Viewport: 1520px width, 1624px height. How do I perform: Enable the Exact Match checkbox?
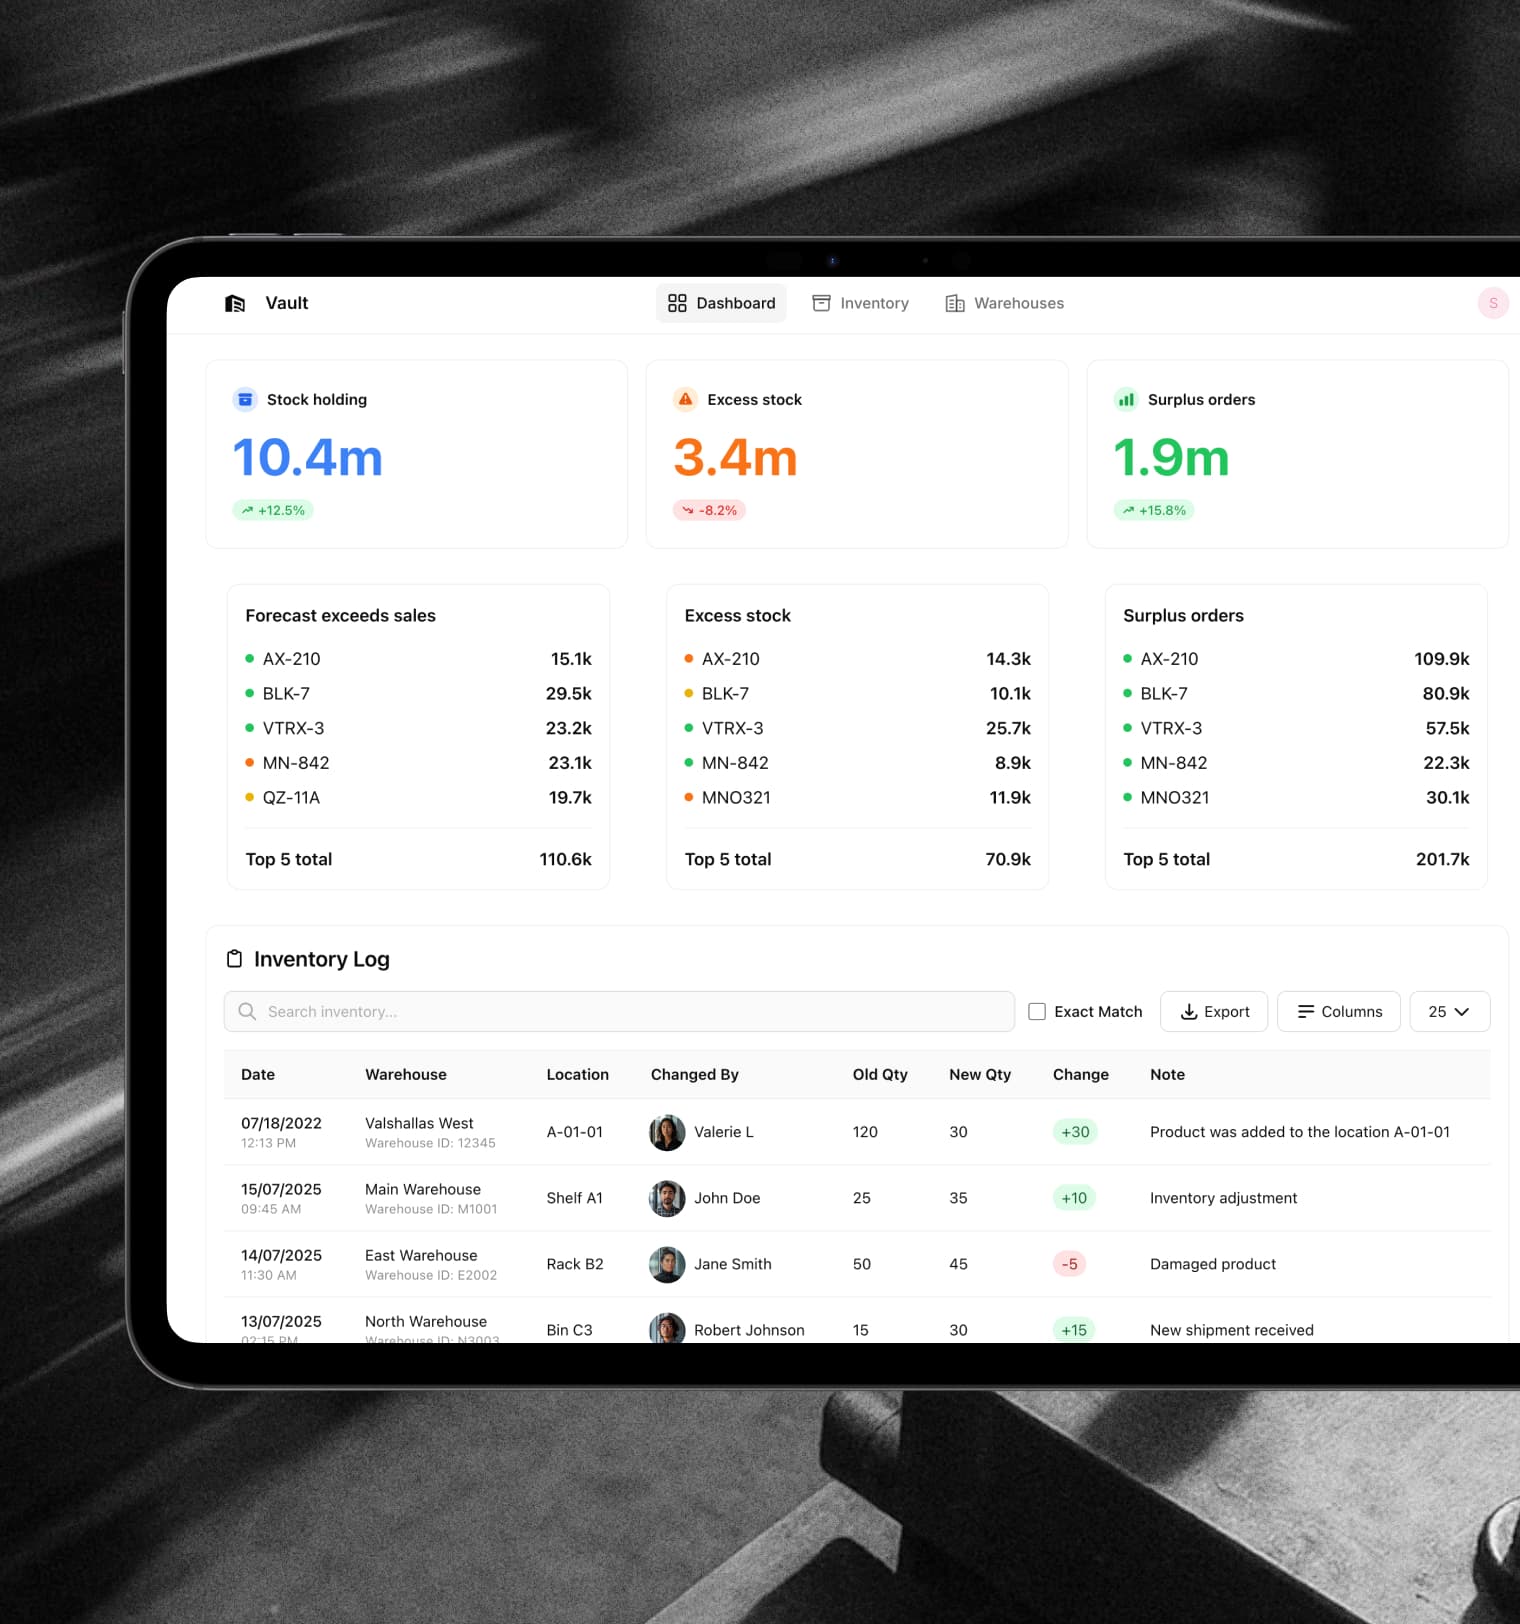click(x=1037, y=1011)
